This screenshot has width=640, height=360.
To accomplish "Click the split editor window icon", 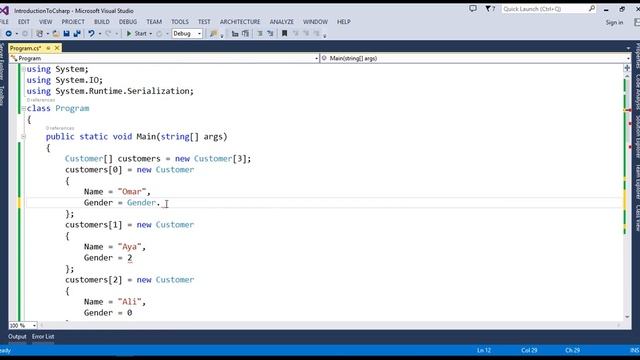I will coord(627,68).
